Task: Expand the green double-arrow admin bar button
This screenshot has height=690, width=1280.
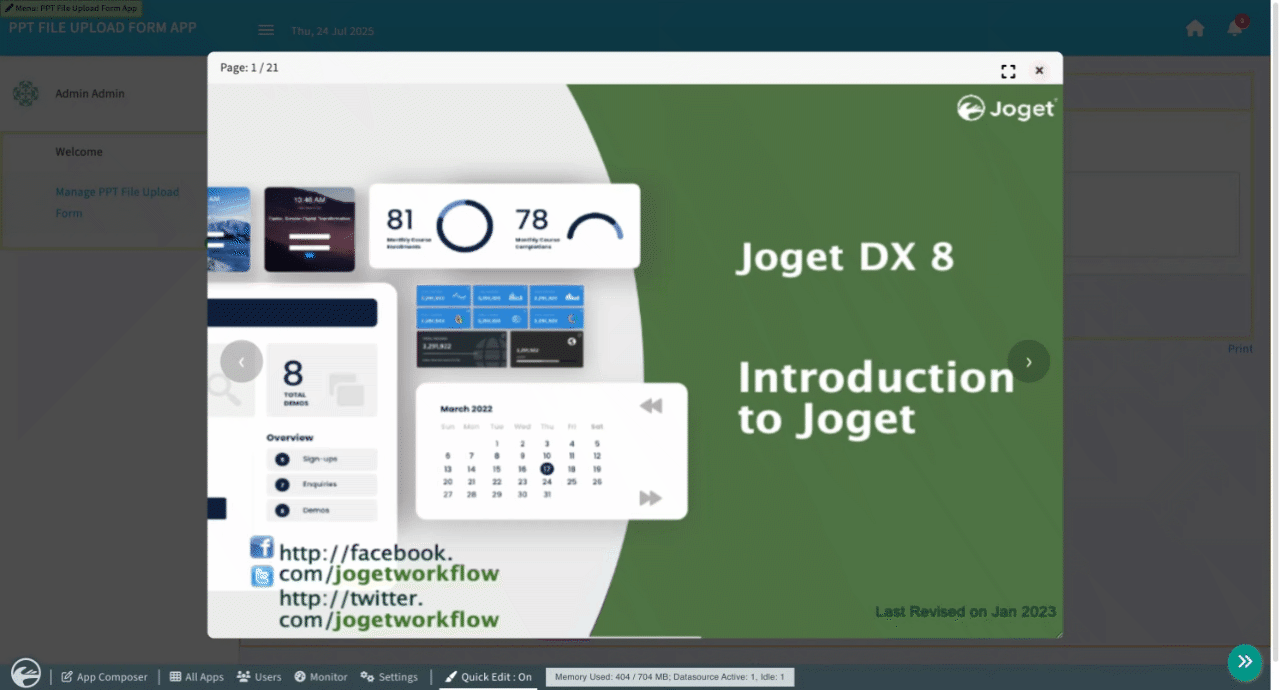Action: pos(1245,661)
